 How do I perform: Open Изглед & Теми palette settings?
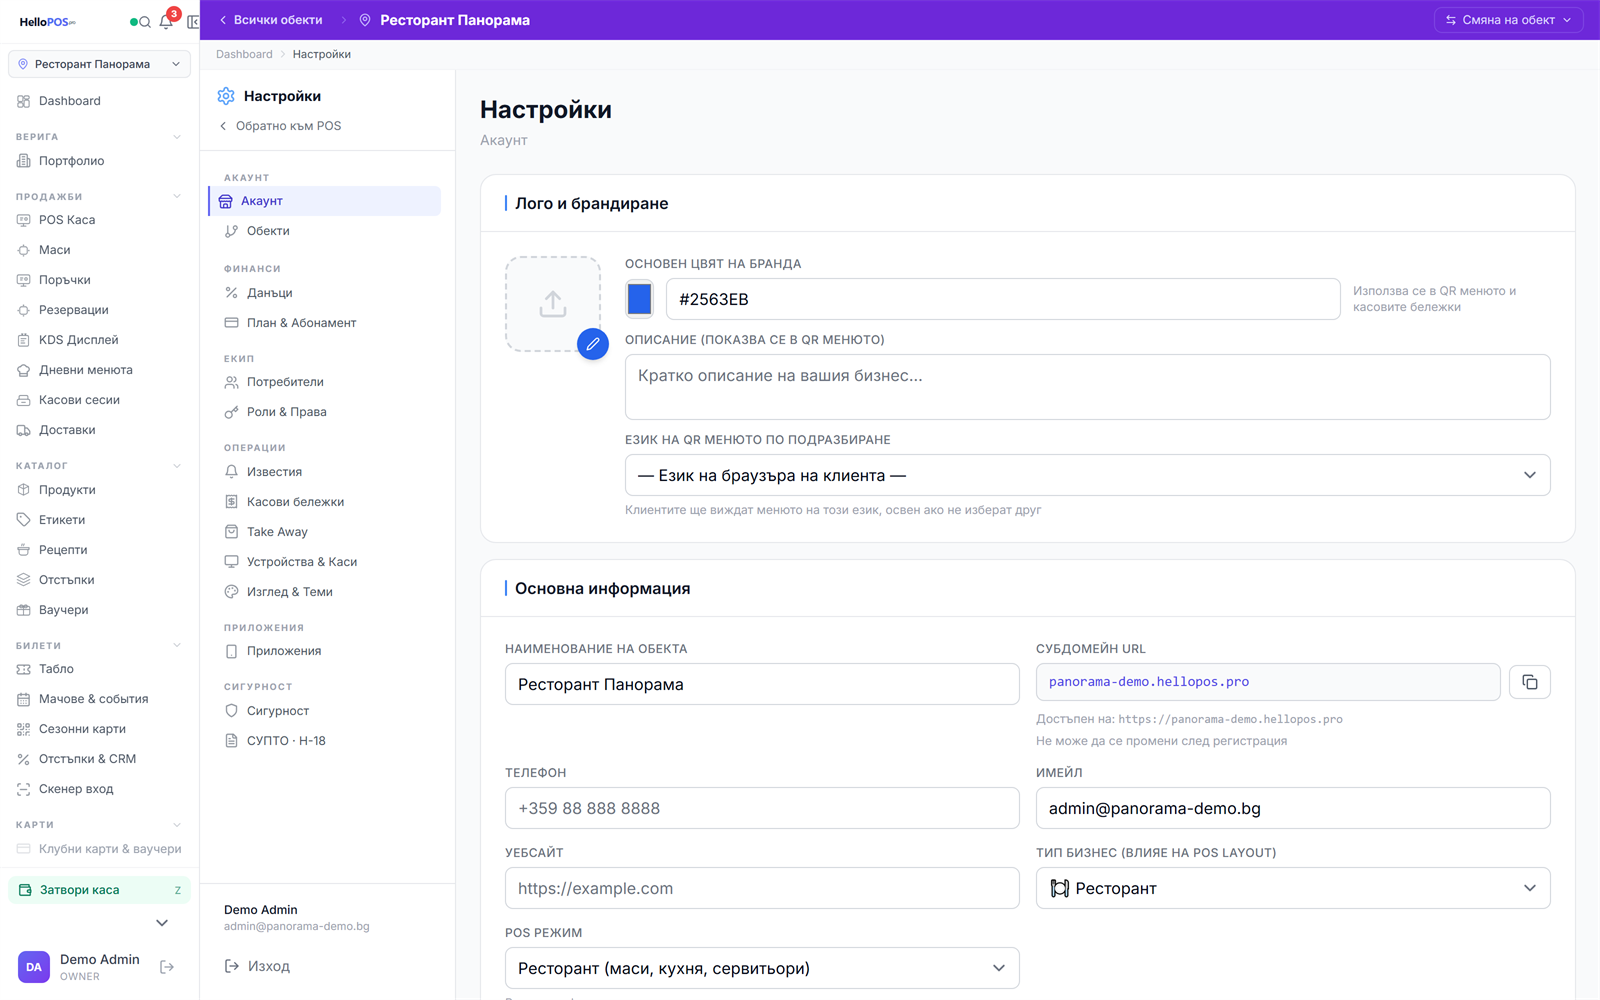coord(324,592)
